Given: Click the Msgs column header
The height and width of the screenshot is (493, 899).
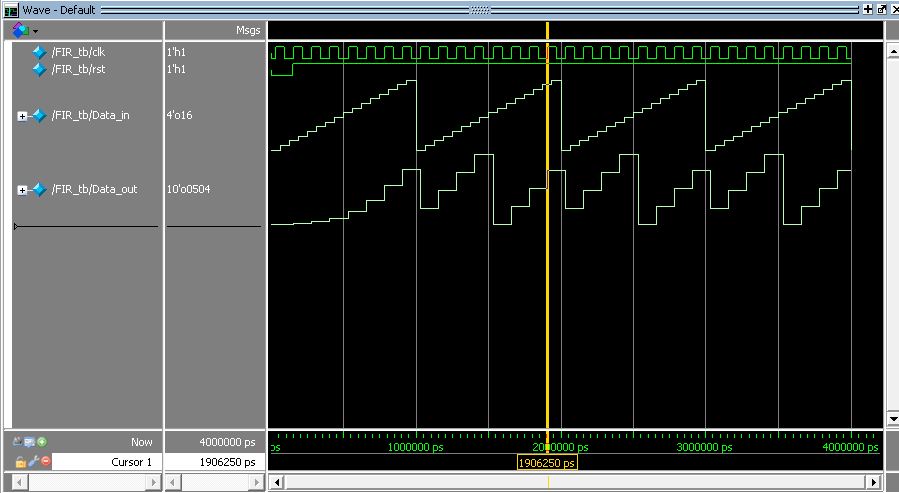Looking at the screenshot, I should [x=248, y=30].
